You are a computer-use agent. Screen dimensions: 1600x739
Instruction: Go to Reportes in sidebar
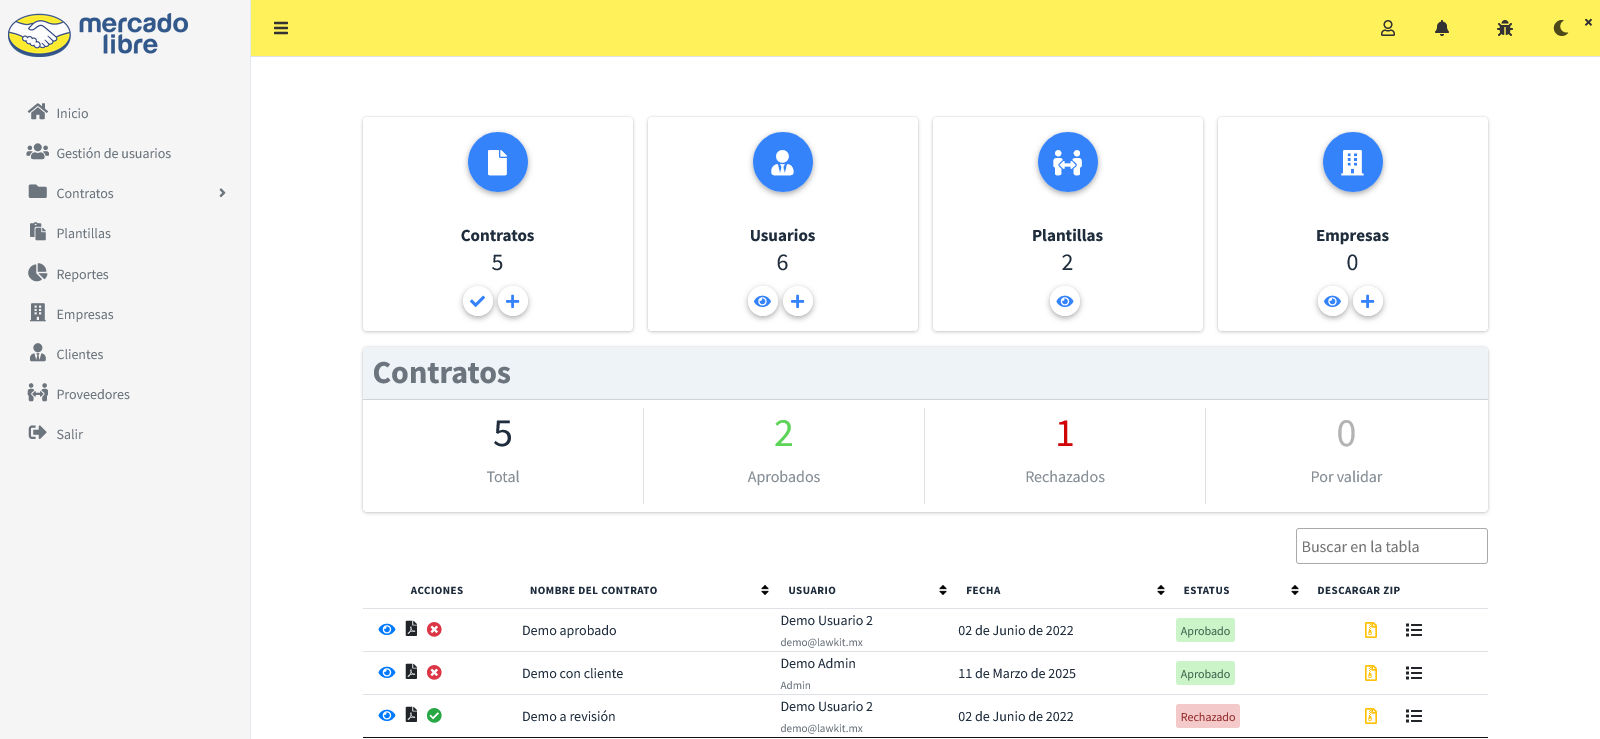coord(82,274)
